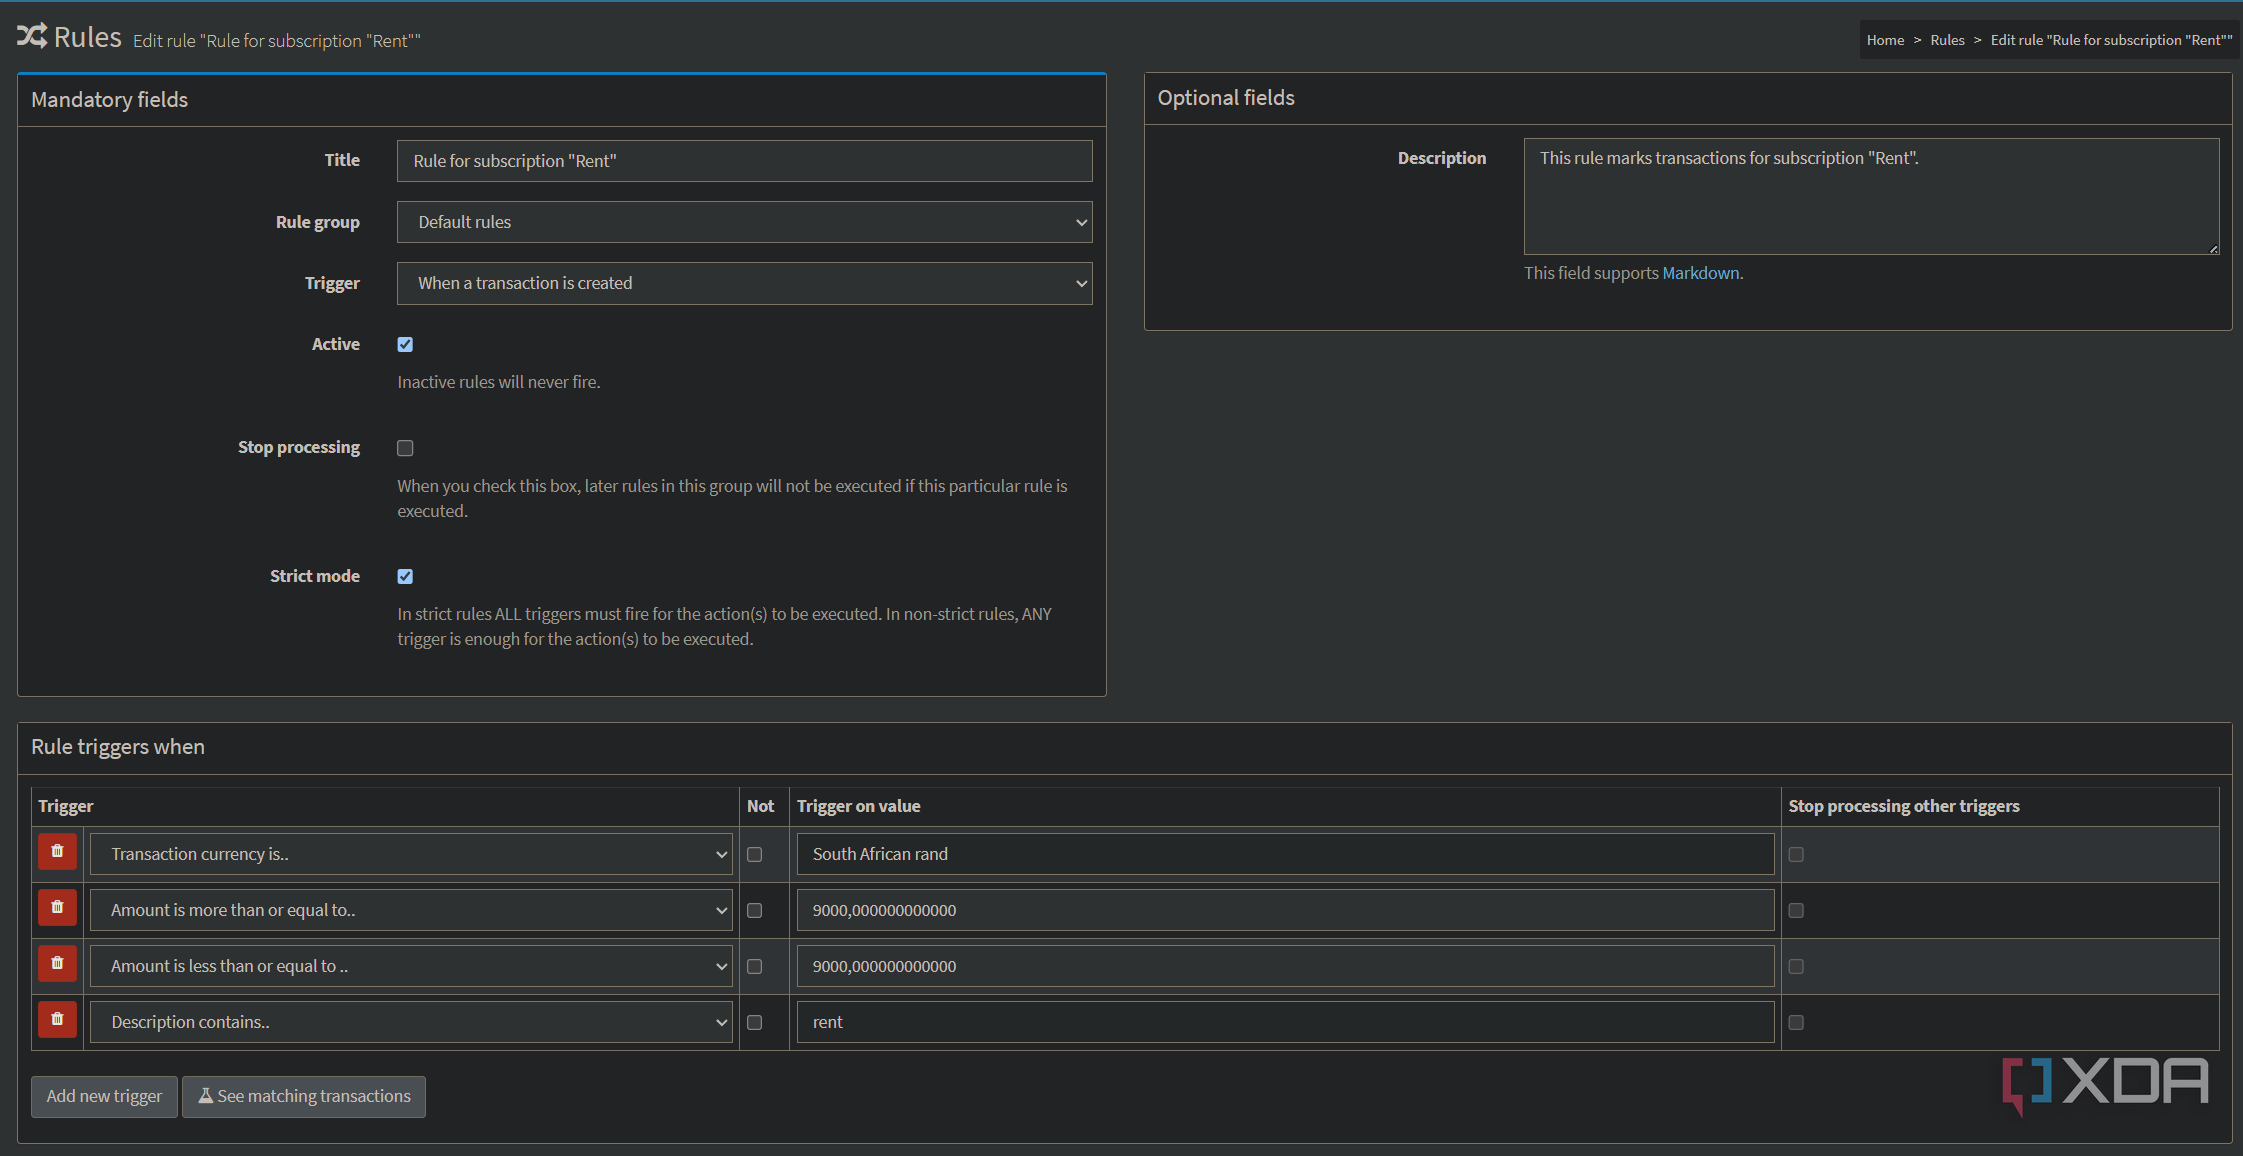Image resolution: width=2243 pixels, height=1156 pixels.
Task: Toggle the Strict mode checkbox
Action: (405, 577)
